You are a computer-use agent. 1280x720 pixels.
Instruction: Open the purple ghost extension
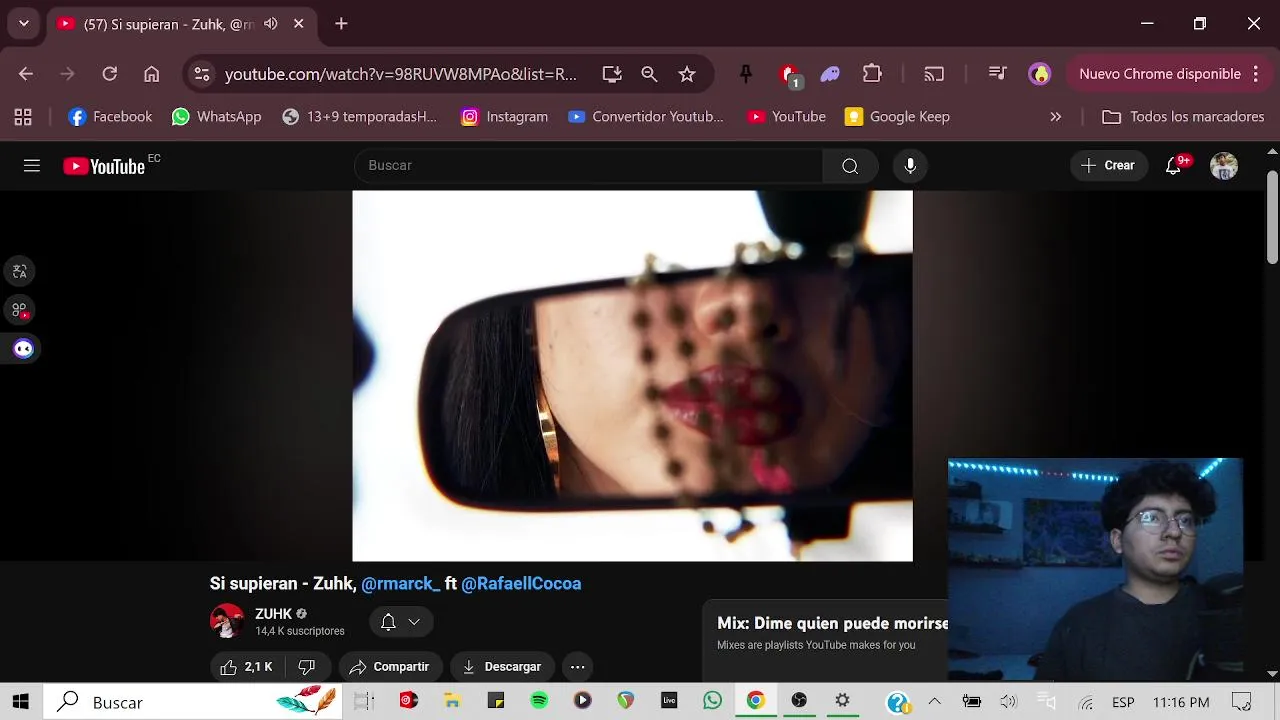tap(830, 74)
